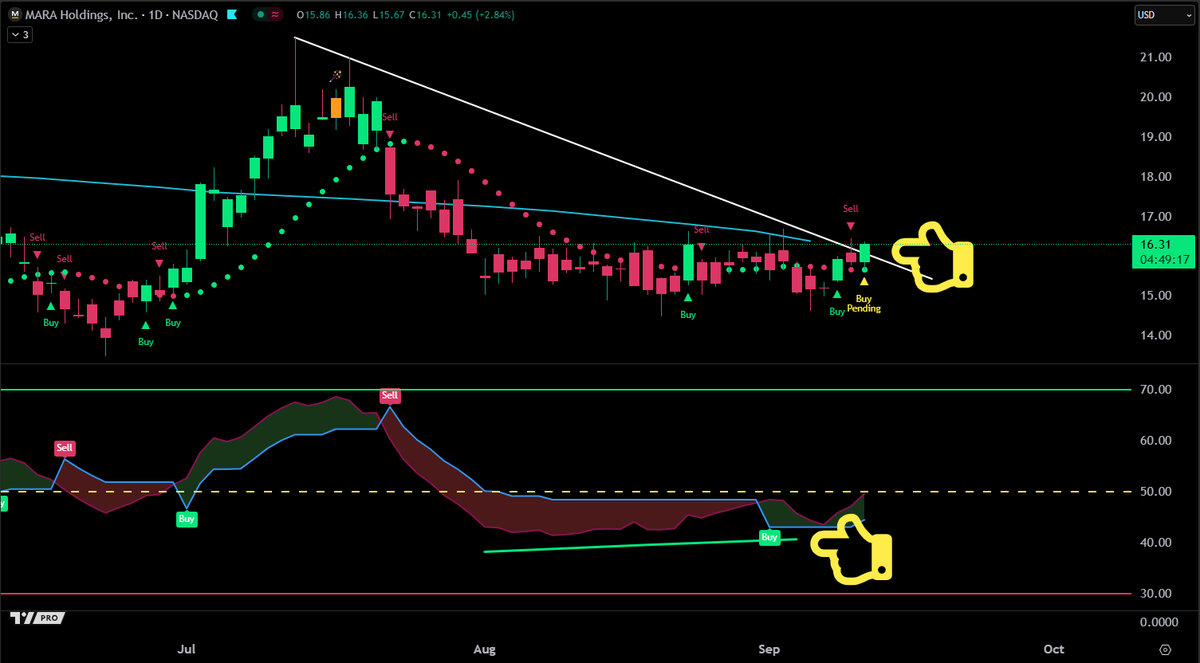Click the H16.36 high price value

(350, 15)
